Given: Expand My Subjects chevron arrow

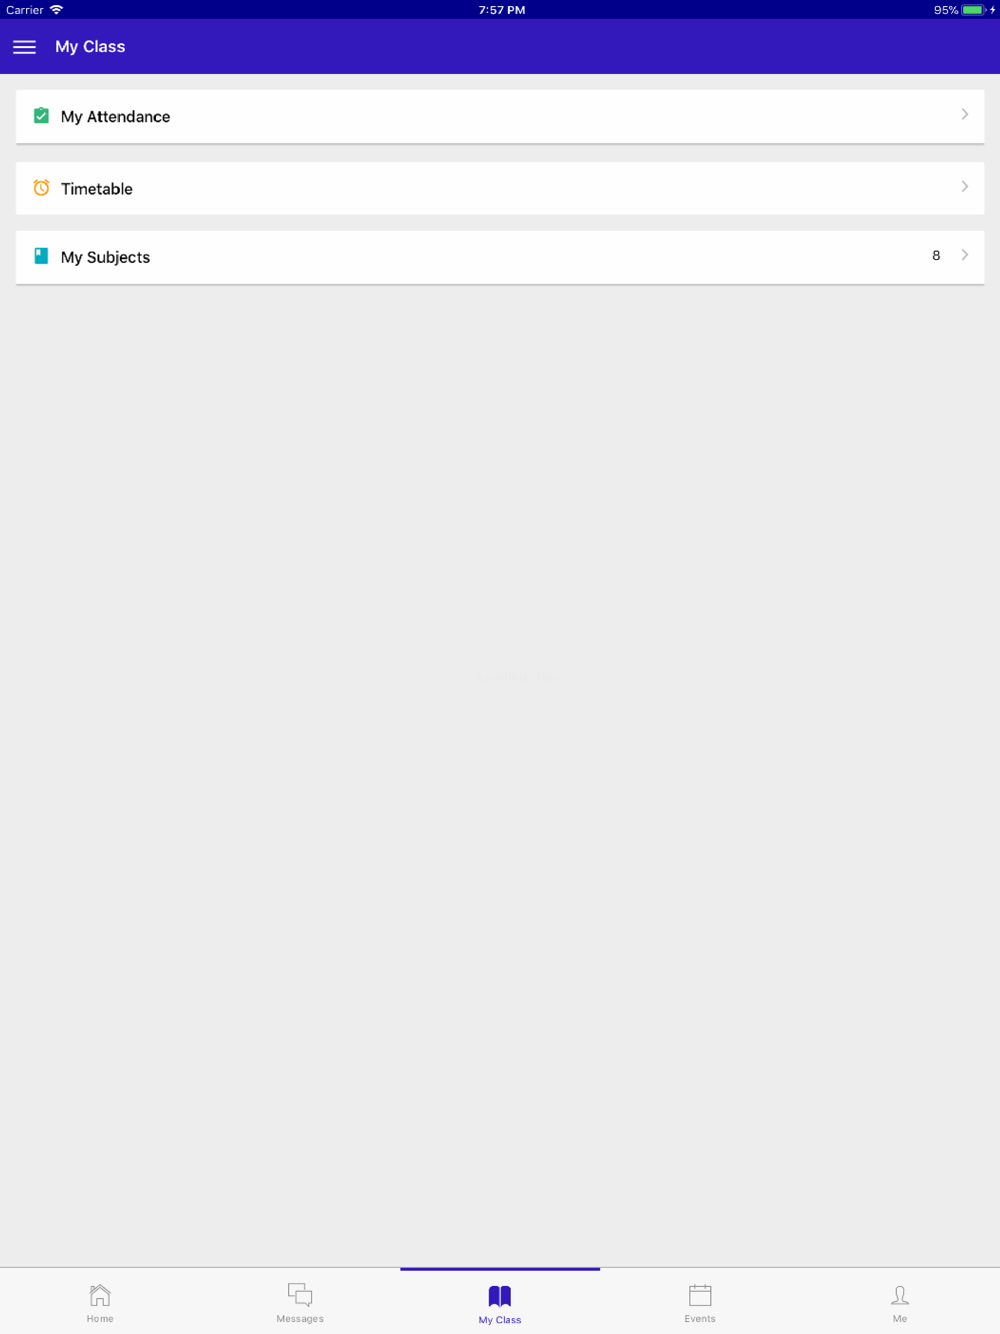Looking at the screenshot, I should click(964, 255).
